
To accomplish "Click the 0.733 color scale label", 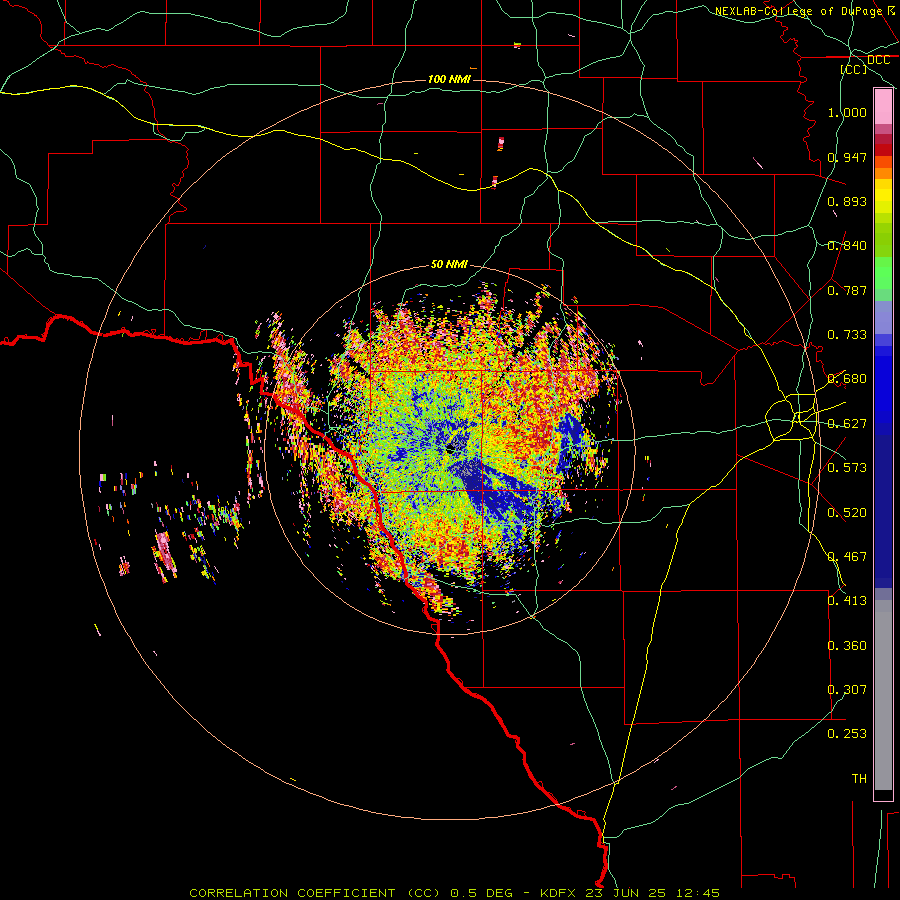I will 847,335.
